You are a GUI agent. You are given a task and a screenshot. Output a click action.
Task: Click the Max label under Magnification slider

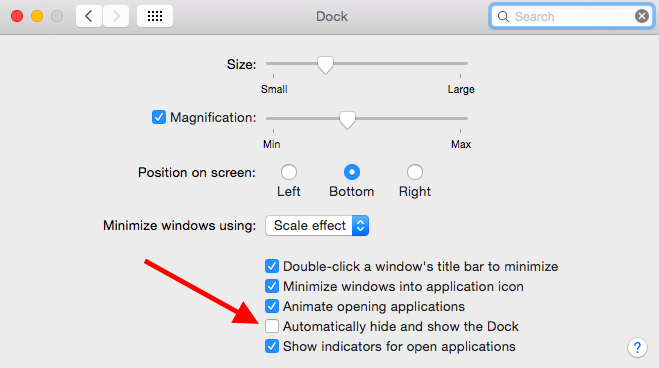tap(461, 145)
